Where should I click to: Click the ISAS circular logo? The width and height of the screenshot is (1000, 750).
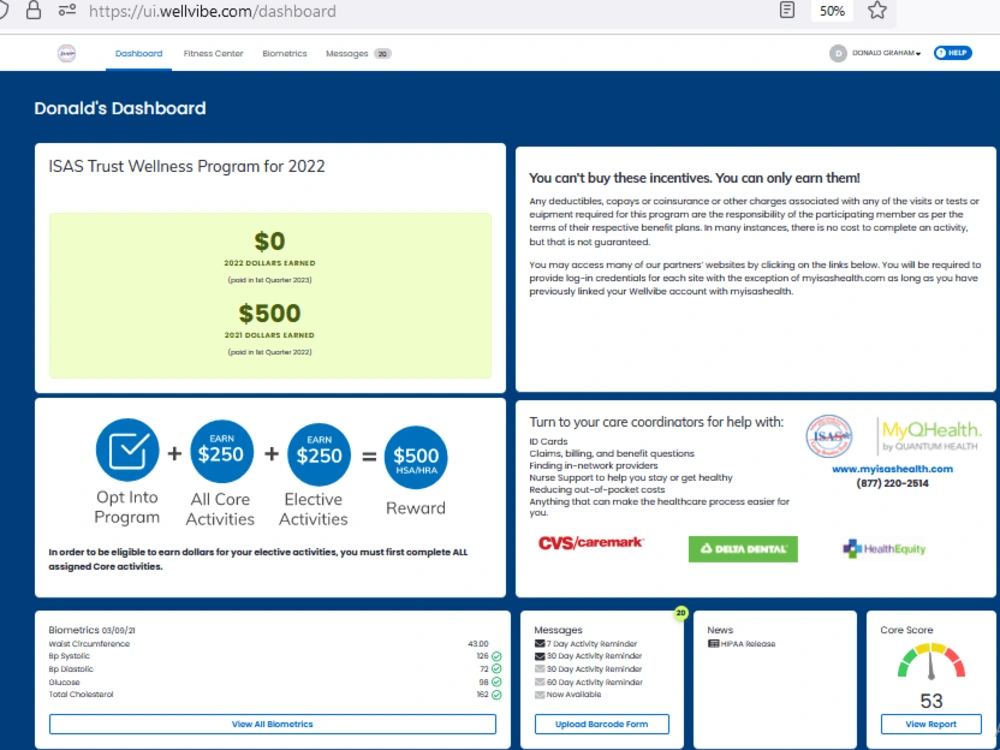[829, 436]
